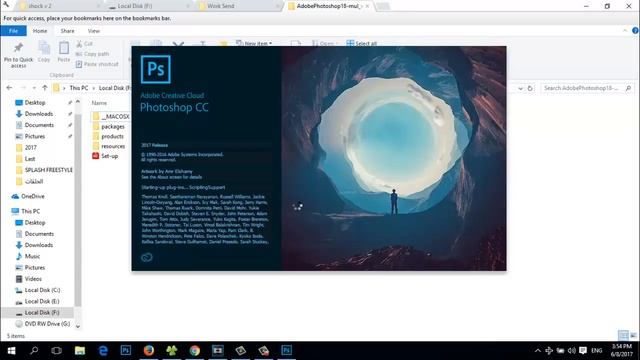Open the Windows Start menu
The height and width of the screenshot is (360, 640).
[11, 351]
